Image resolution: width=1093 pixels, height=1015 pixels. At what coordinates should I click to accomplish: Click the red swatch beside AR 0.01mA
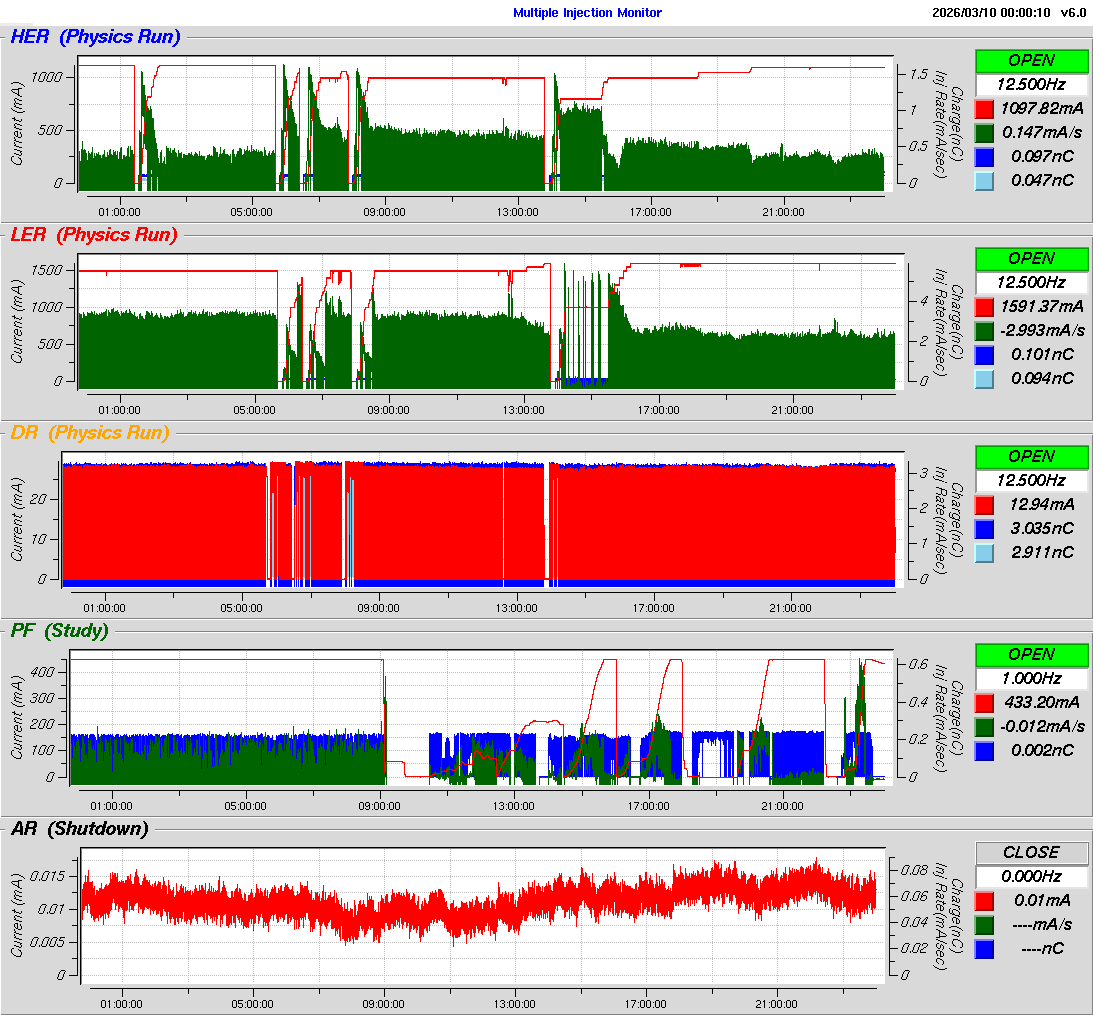[x=984, y=900]
